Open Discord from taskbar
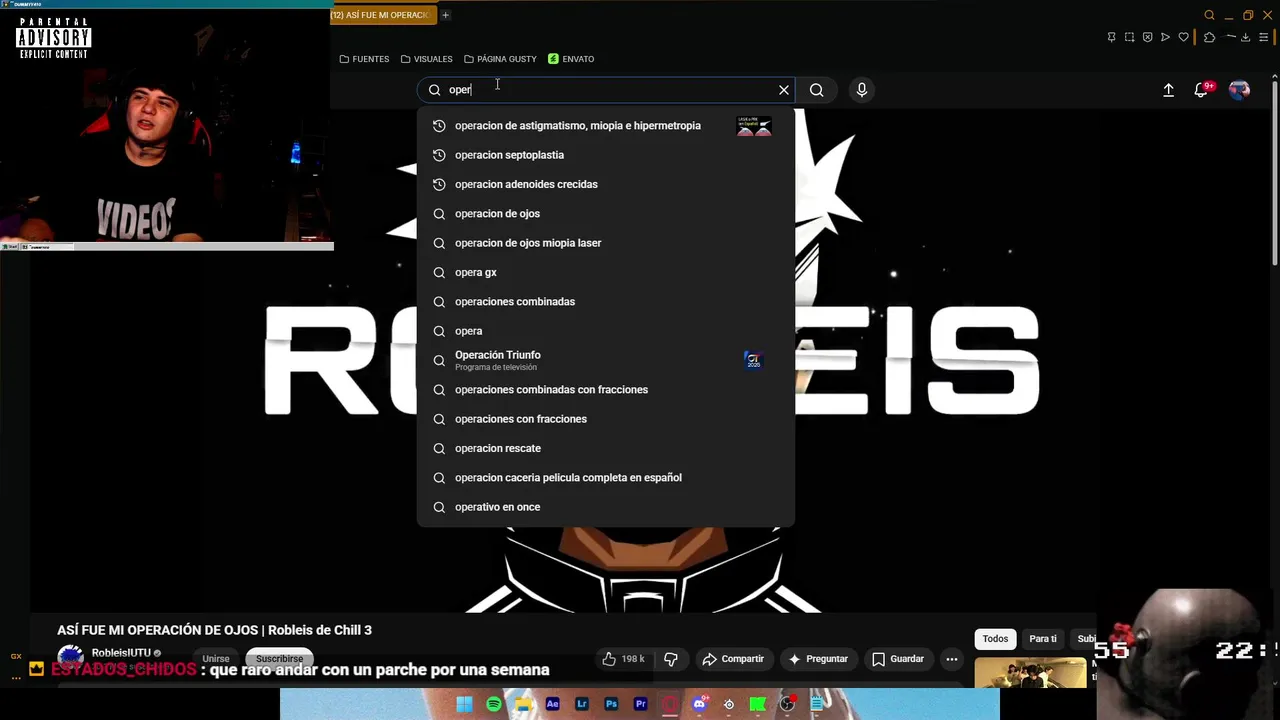This screenshot has height=720, width=1280. click(700, 705)
